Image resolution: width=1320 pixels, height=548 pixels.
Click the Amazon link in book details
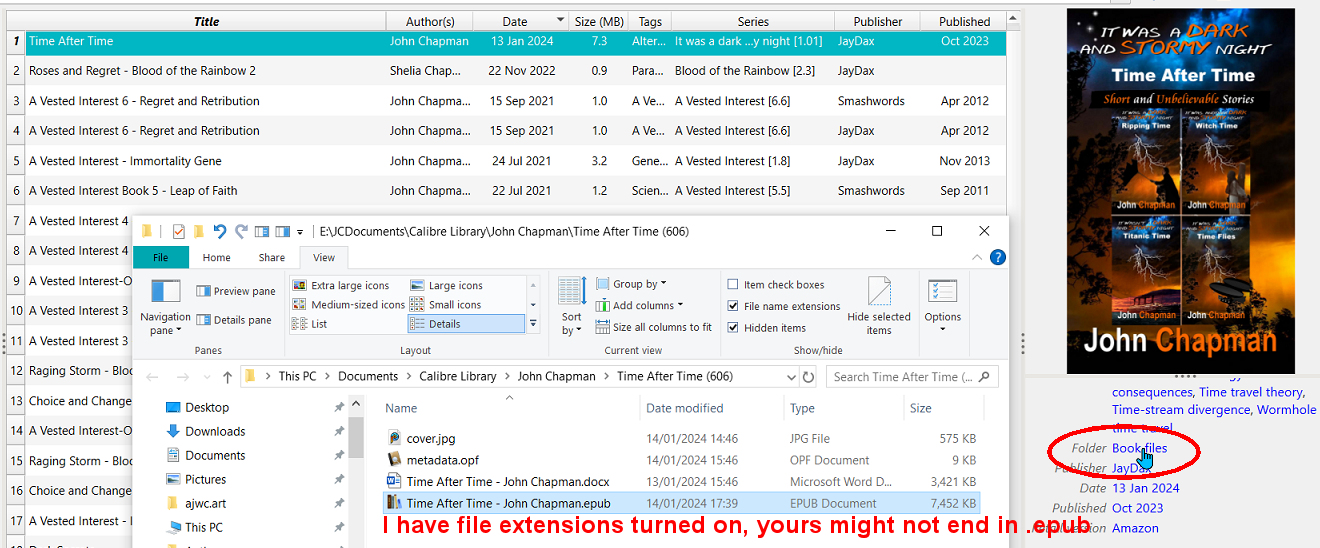(1135, 528)
